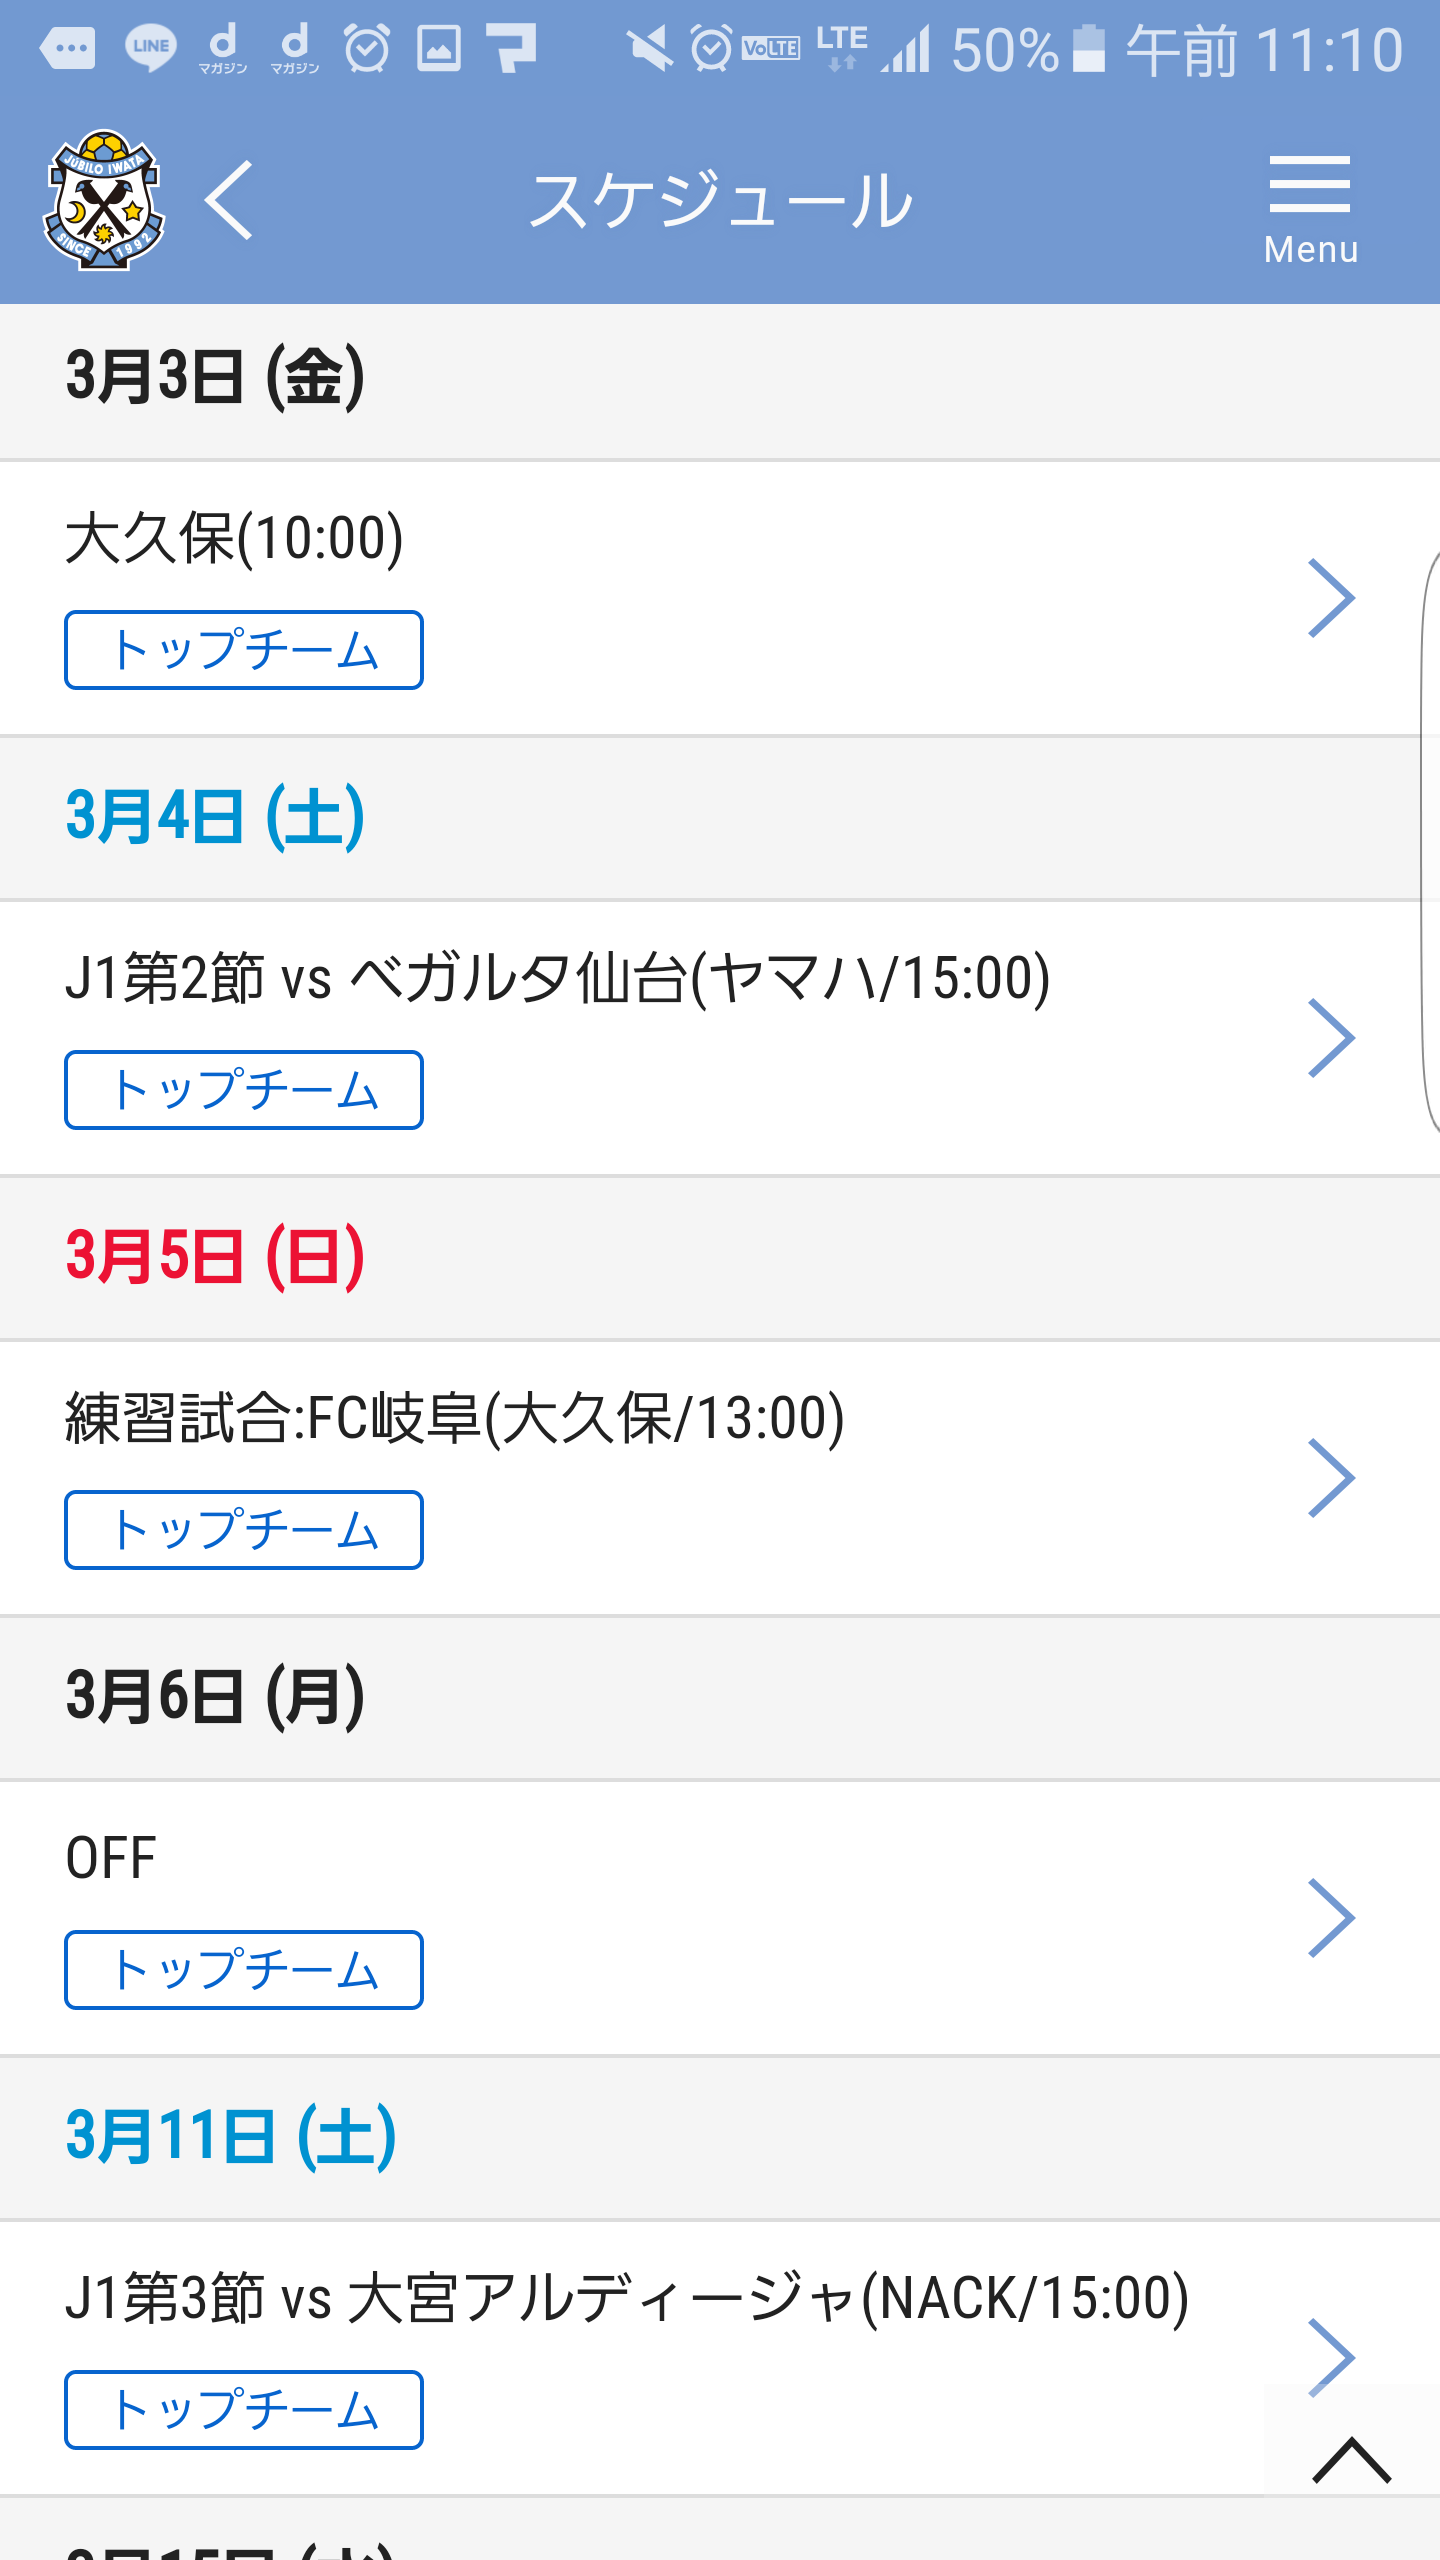Select the 3月5日 (日) date header
The height and width of the screenshot is (2560, 1440).
(215, 1257)
